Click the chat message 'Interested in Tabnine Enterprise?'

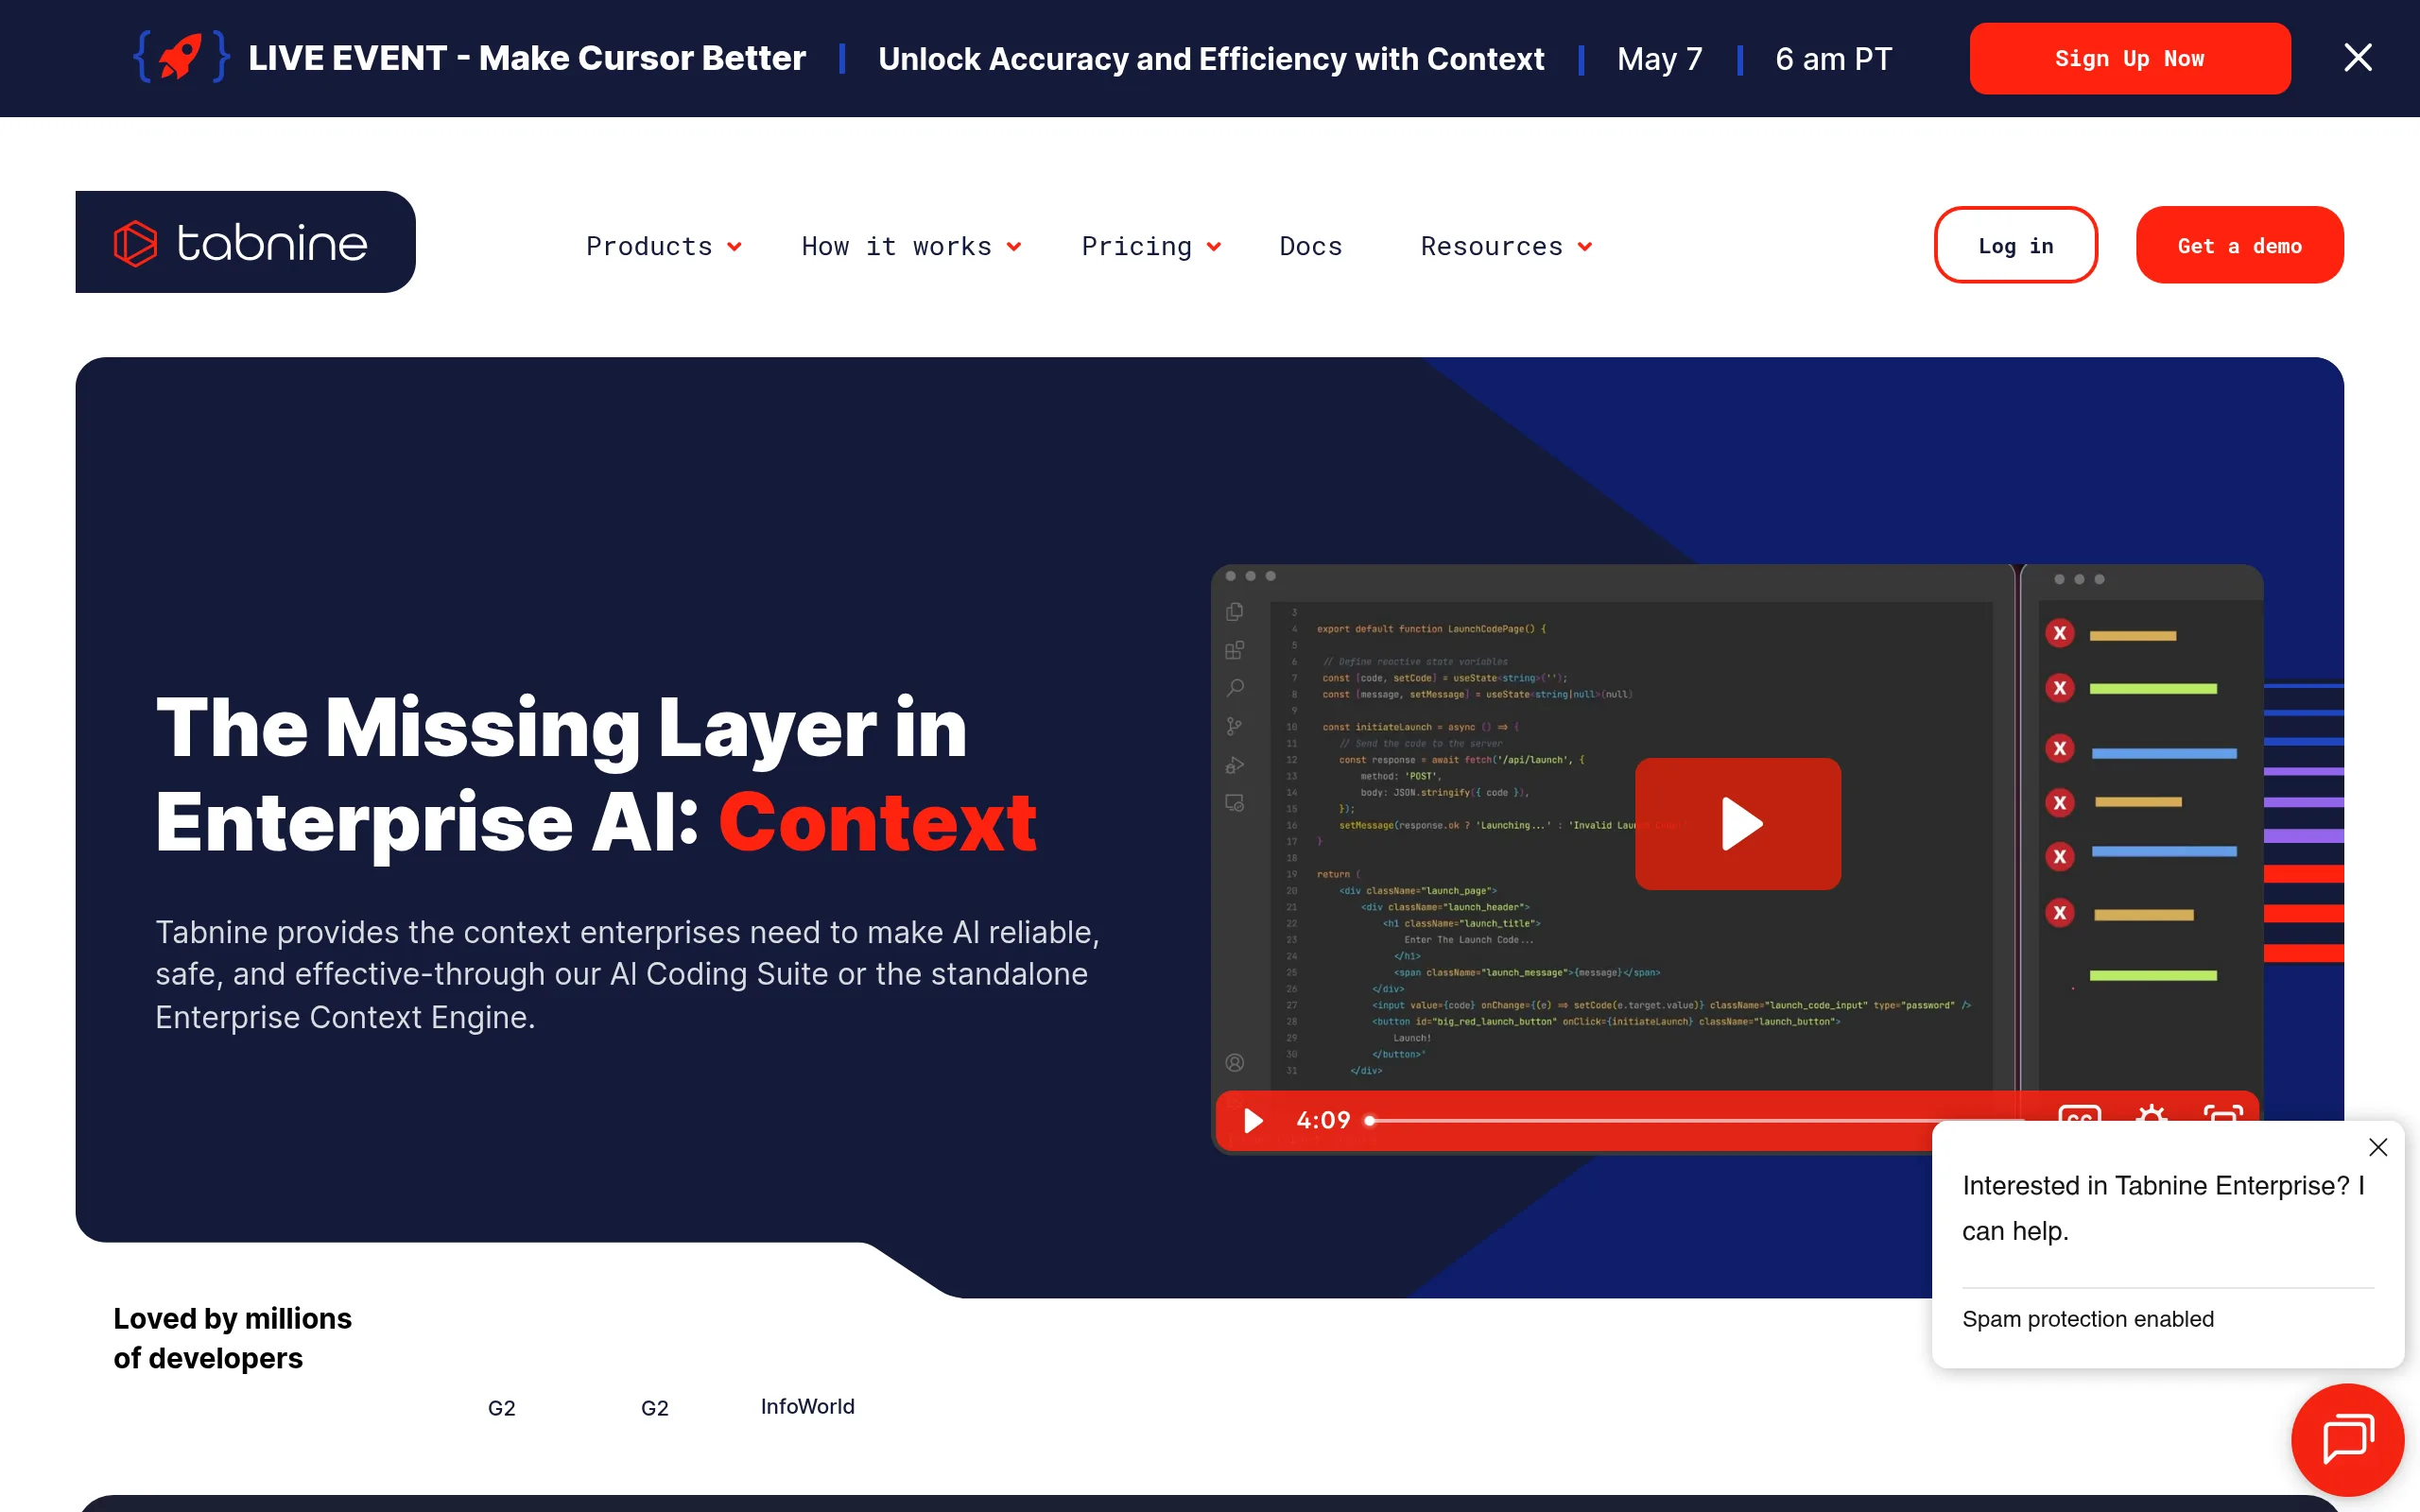pyautogui.click(x=2163, y=1207)
